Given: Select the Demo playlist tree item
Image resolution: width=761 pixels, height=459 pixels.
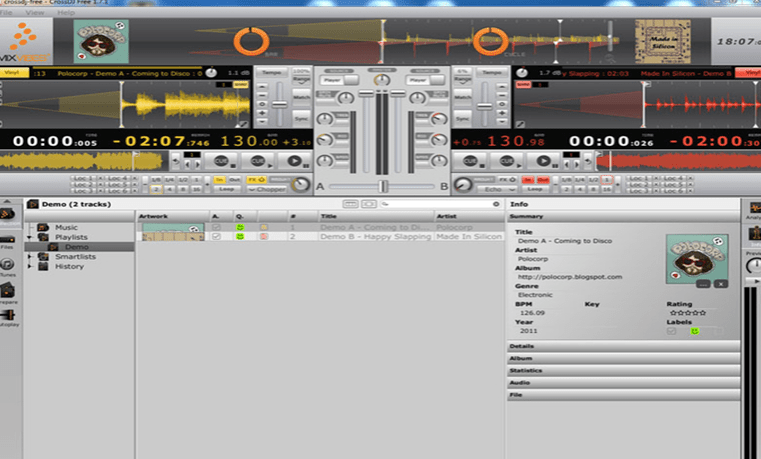Looking at the screenshot, I should (77, 247).
